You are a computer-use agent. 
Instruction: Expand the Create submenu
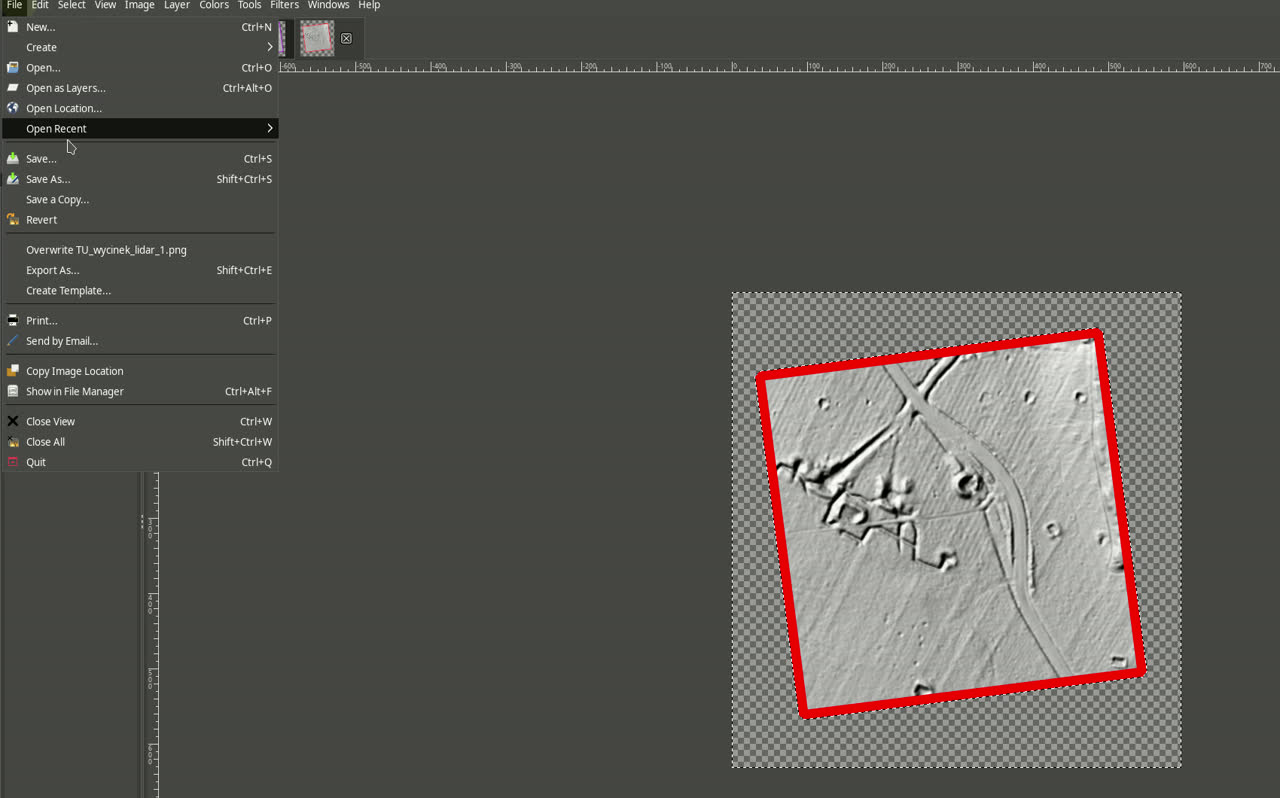(x=140, y=47)
